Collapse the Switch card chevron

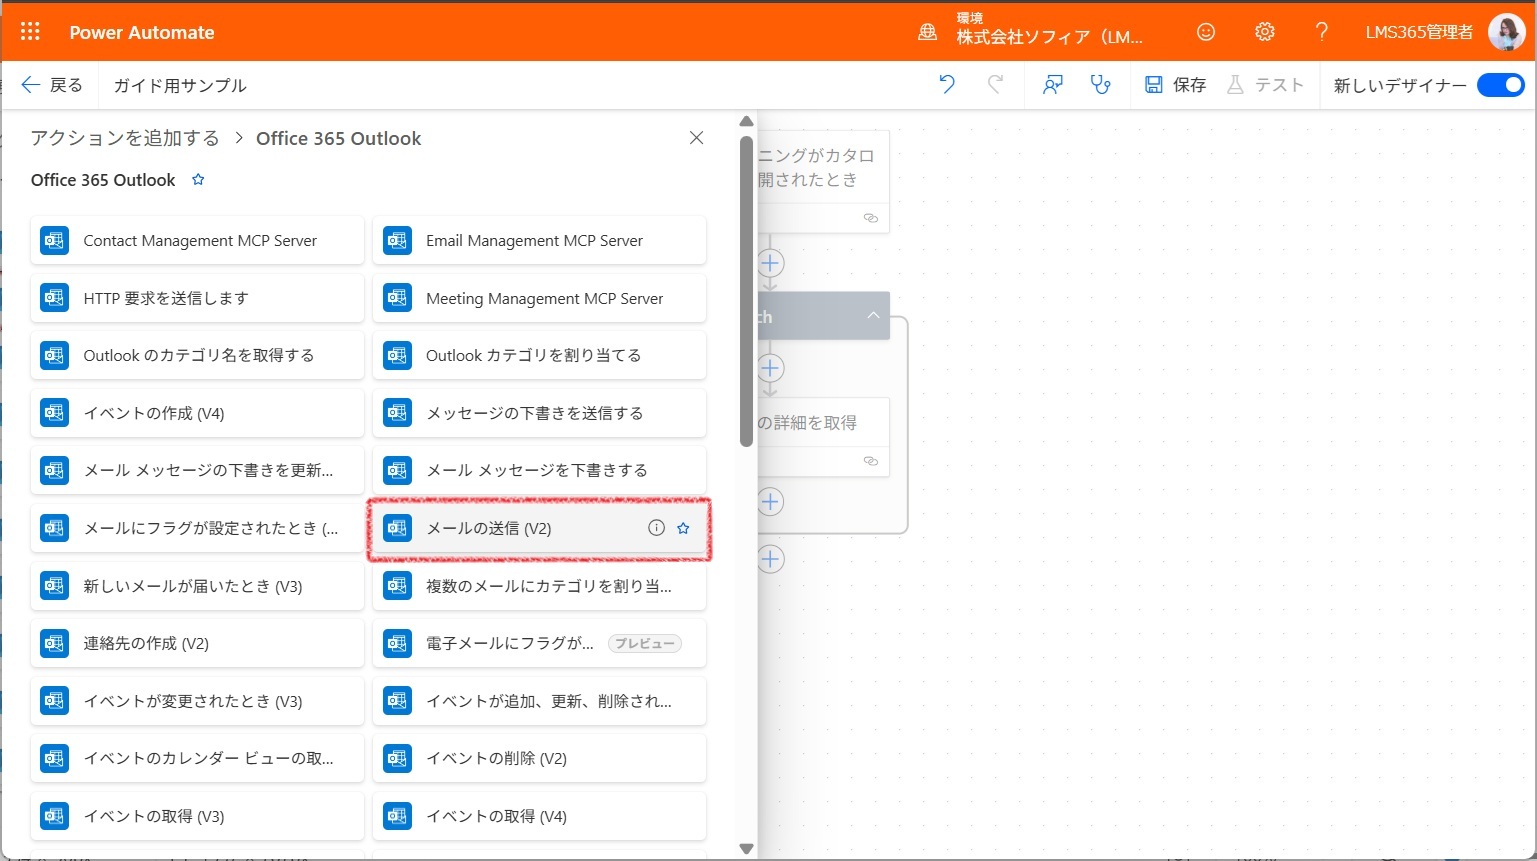pyautogui.click(x=873, y=315)
